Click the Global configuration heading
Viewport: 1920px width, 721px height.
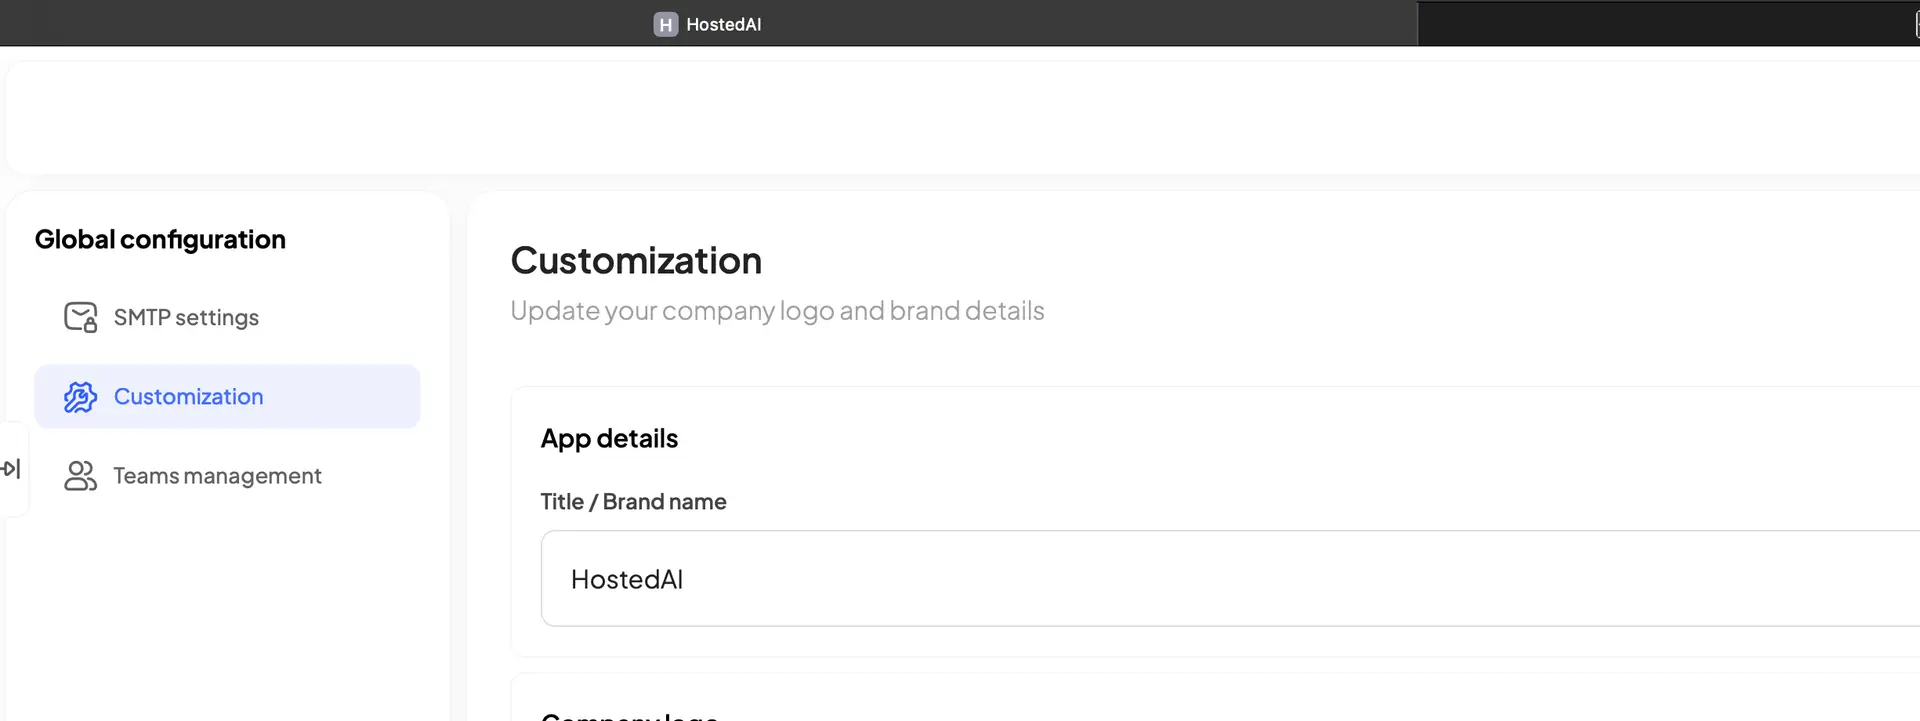tap(160, 239)
